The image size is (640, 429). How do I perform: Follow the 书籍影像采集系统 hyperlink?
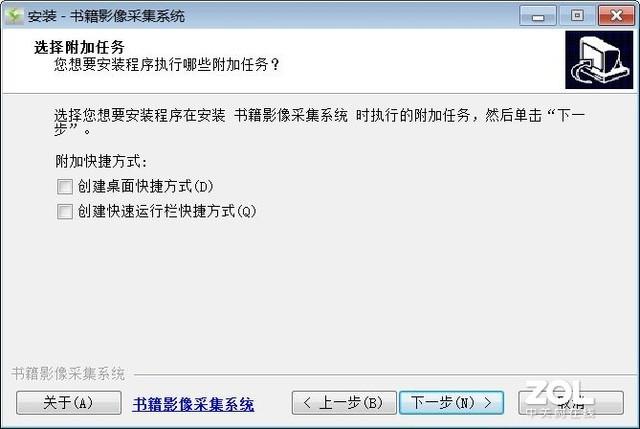pyautogui.click(x=193, y=404)
